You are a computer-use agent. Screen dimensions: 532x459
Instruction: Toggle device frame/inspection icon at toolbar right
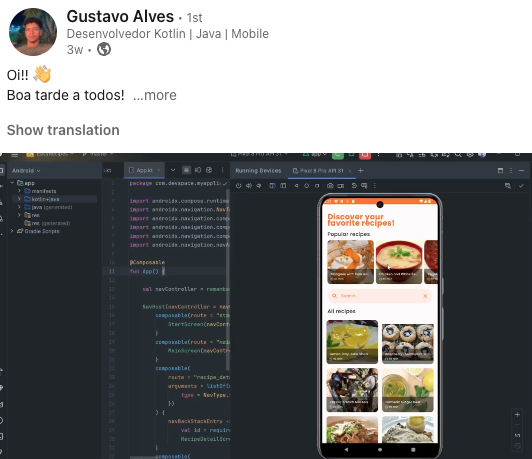coord(508,186)
